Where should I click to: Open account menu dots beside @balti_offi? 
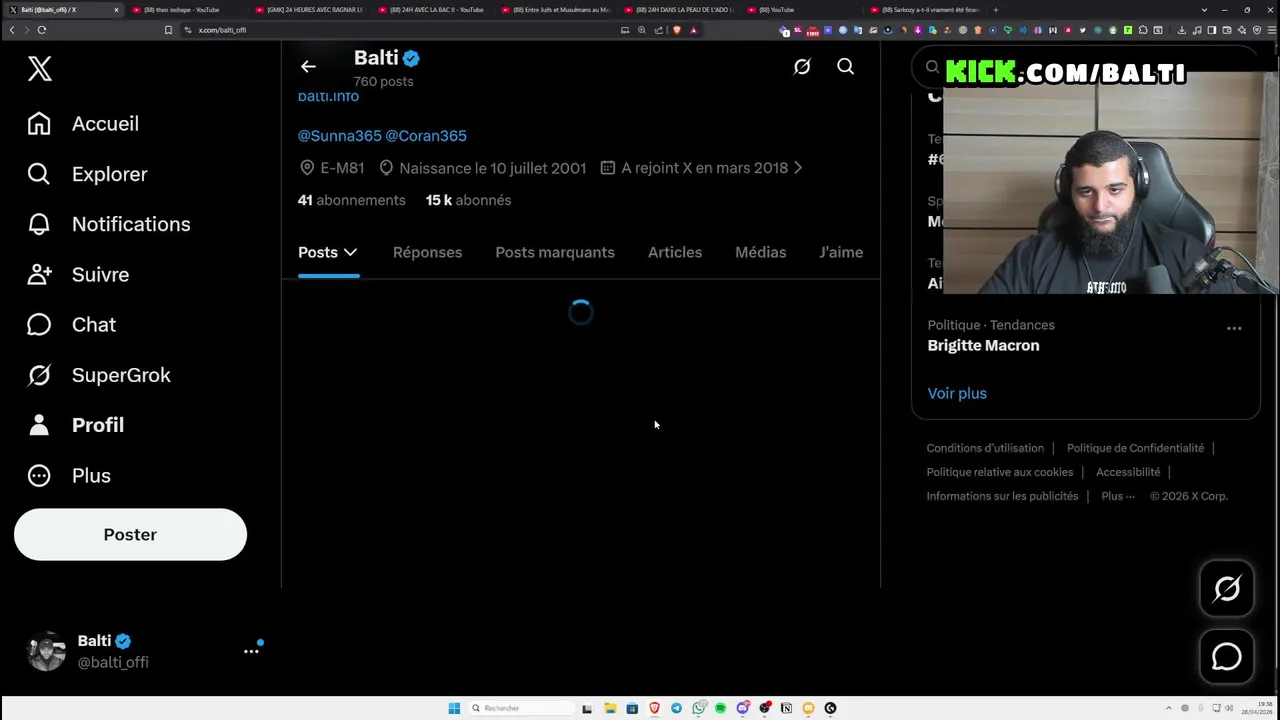tap(251, 651)
